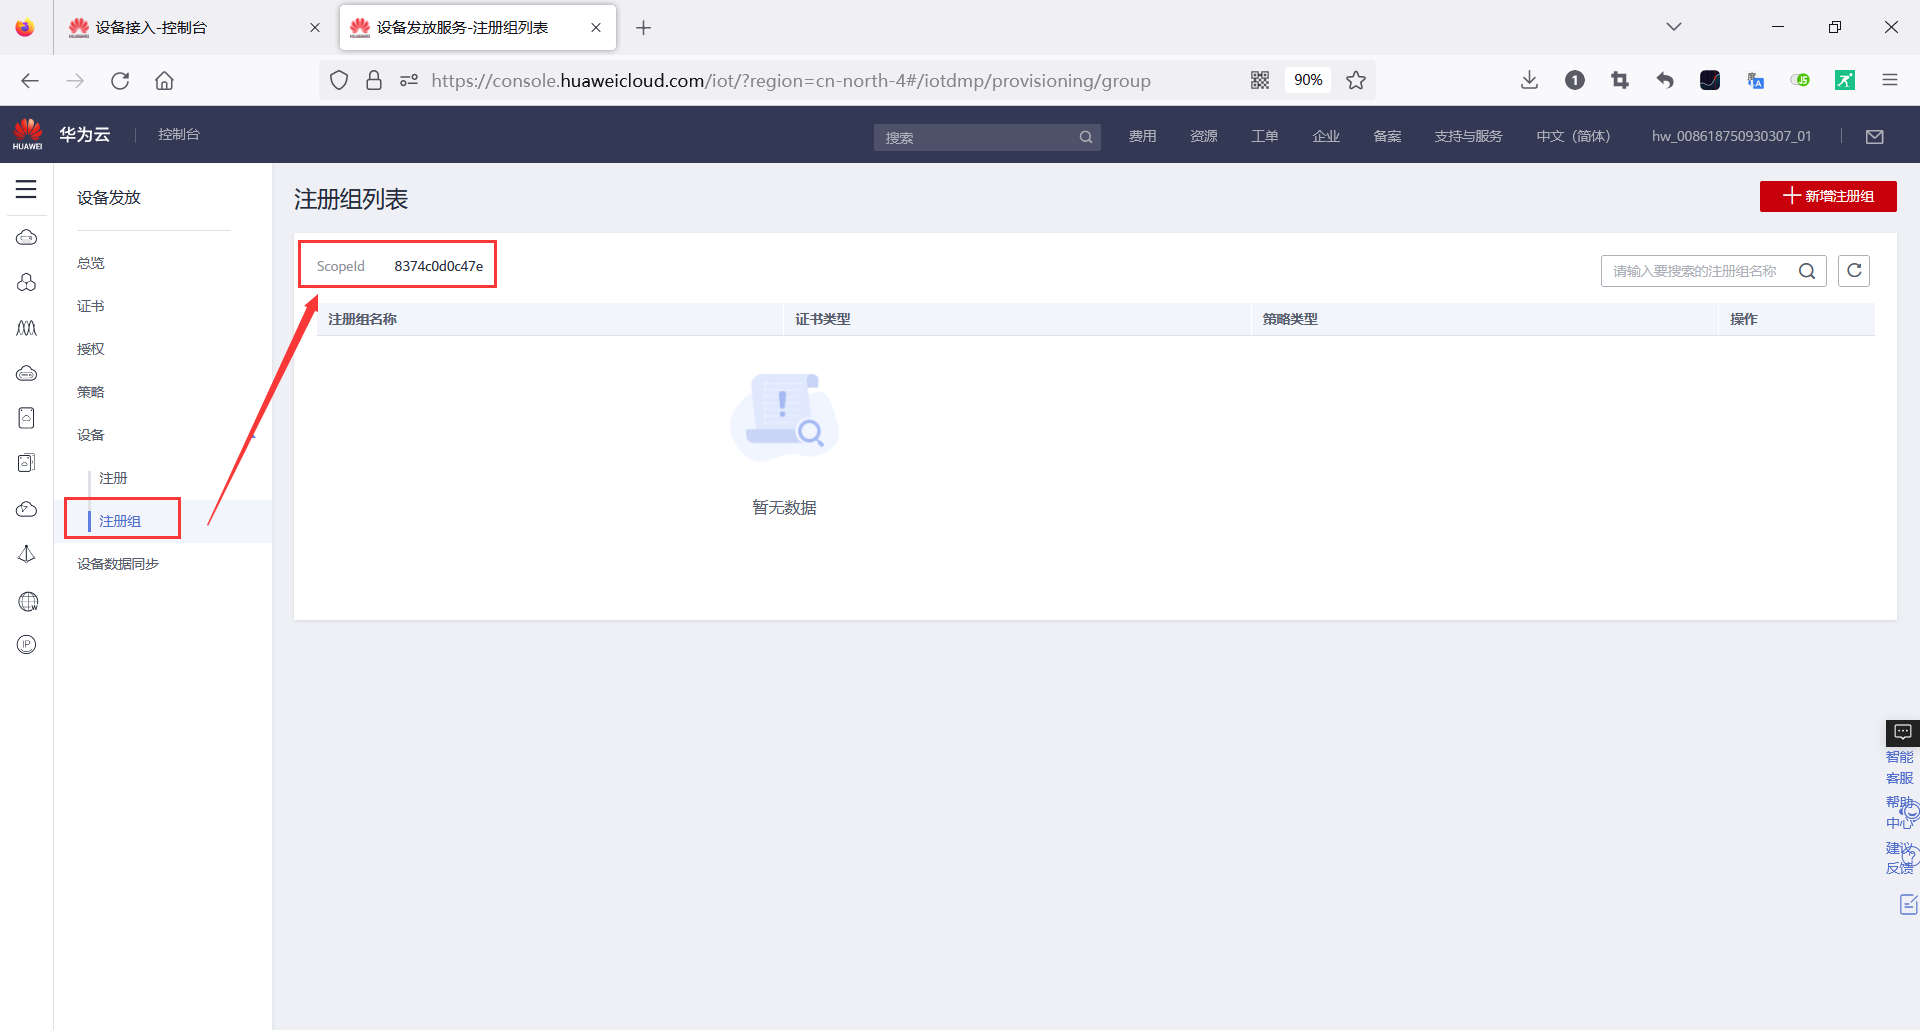Open the 备案 menu

click(1387, 136)
